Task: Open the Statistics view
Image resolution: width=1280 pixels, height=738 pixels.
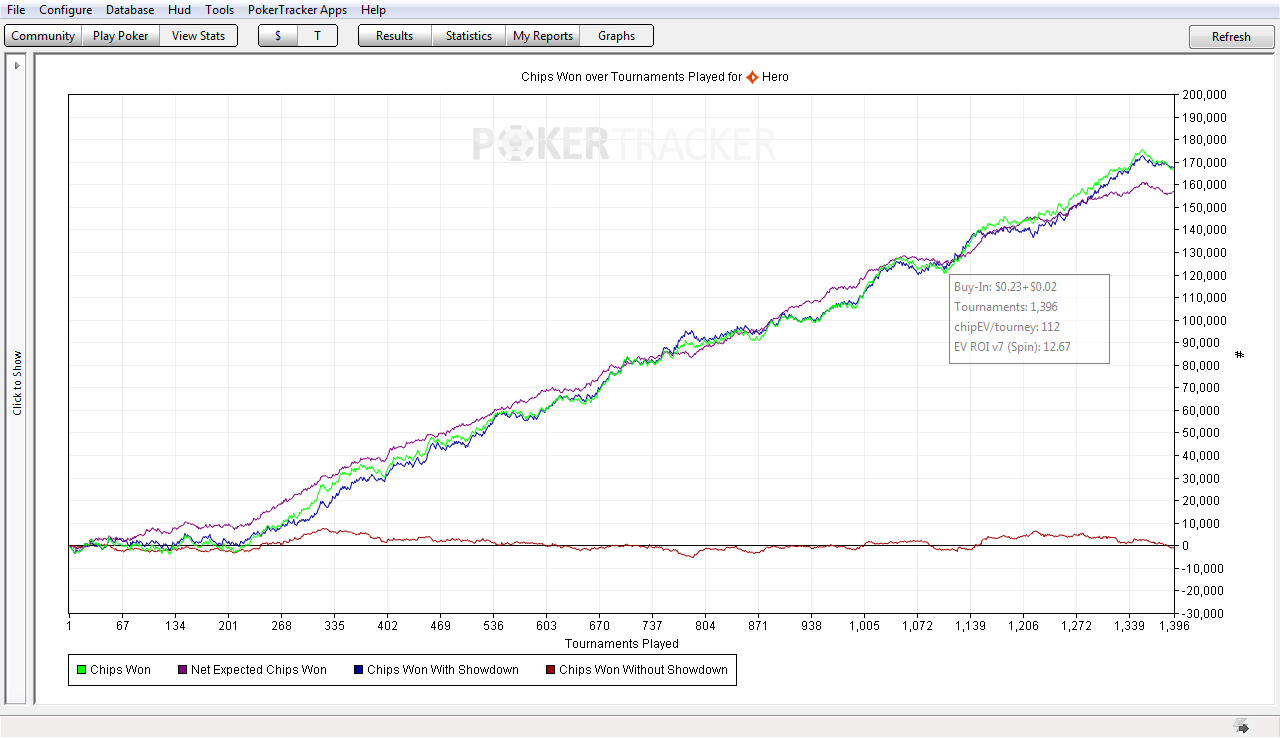Action: click(x=469, y=36)
